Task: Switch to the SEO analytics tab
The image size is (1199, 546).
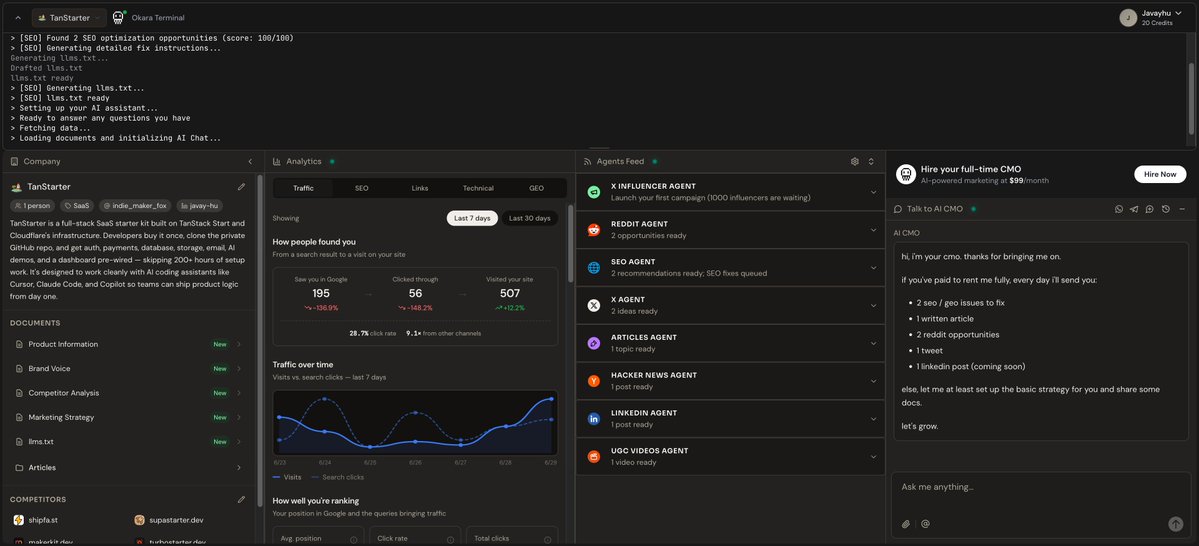Action: pos(362,188)
